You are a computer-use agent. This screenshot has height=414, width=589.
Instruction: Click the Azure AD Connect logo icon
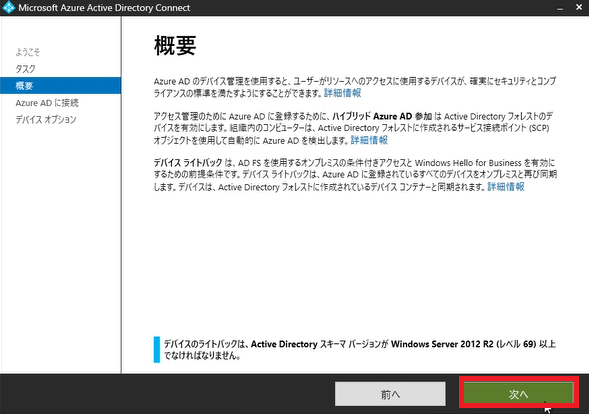8,8
